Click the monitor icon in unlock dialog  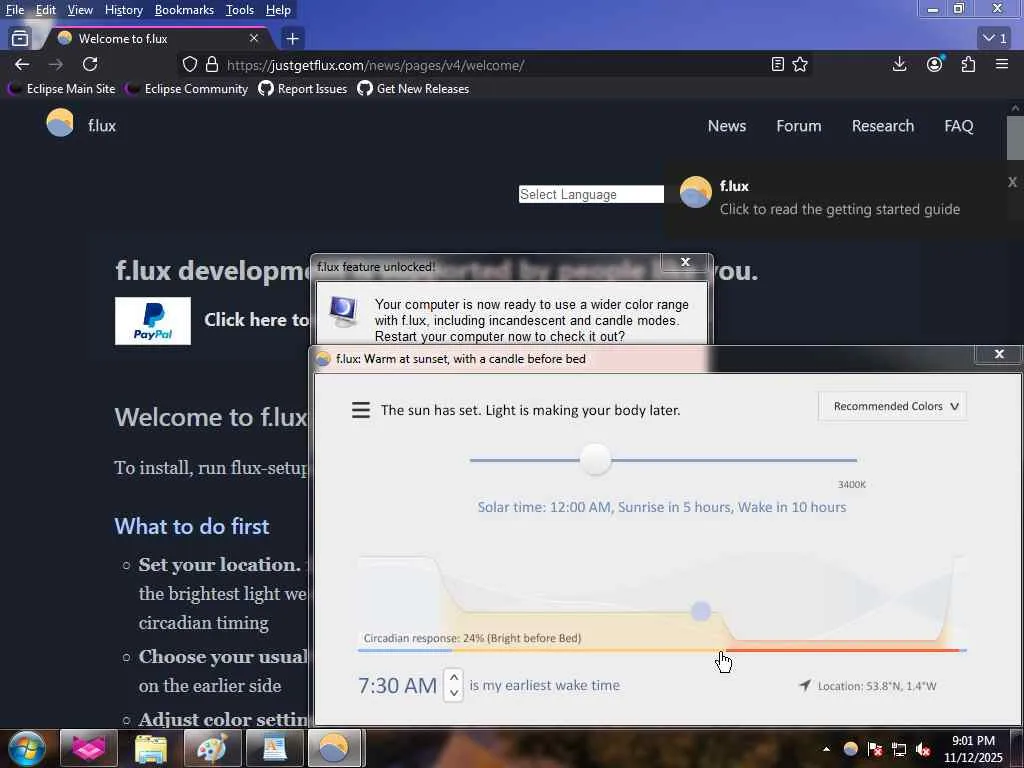[344, 311]
